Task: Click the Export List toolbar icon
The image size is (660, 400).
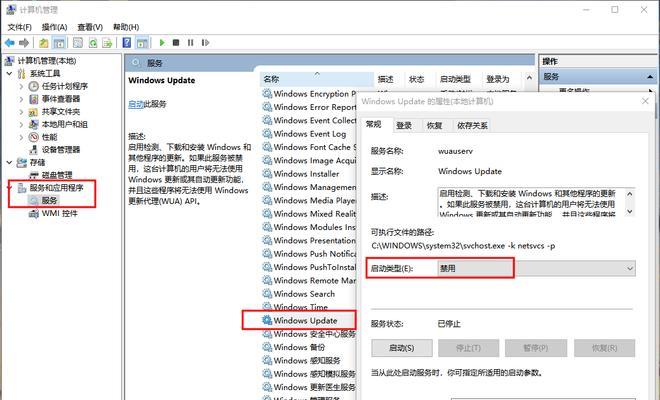Action: pyautogui.click(x=107, y=43)
